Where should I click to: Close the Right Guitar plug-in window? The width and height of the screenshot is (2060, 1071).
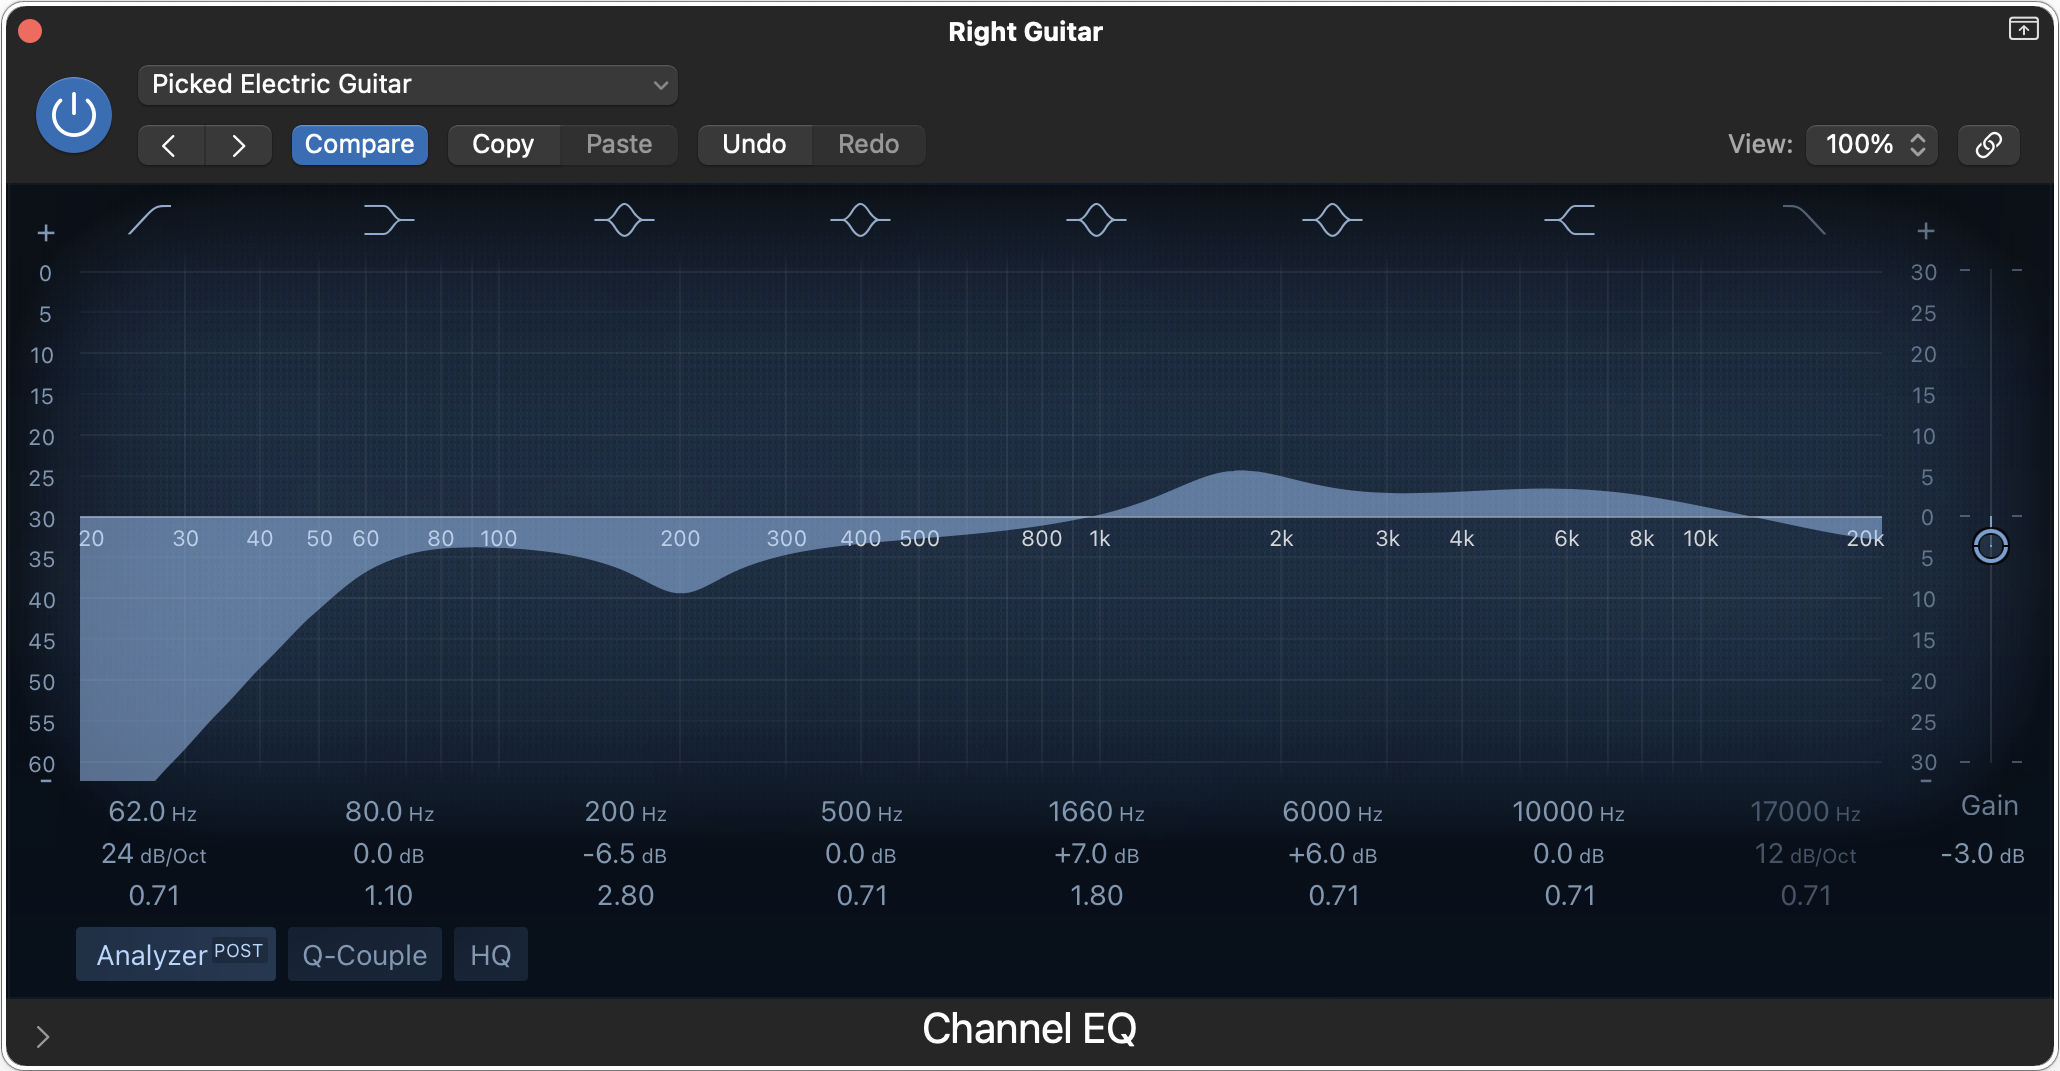(30, 31)
